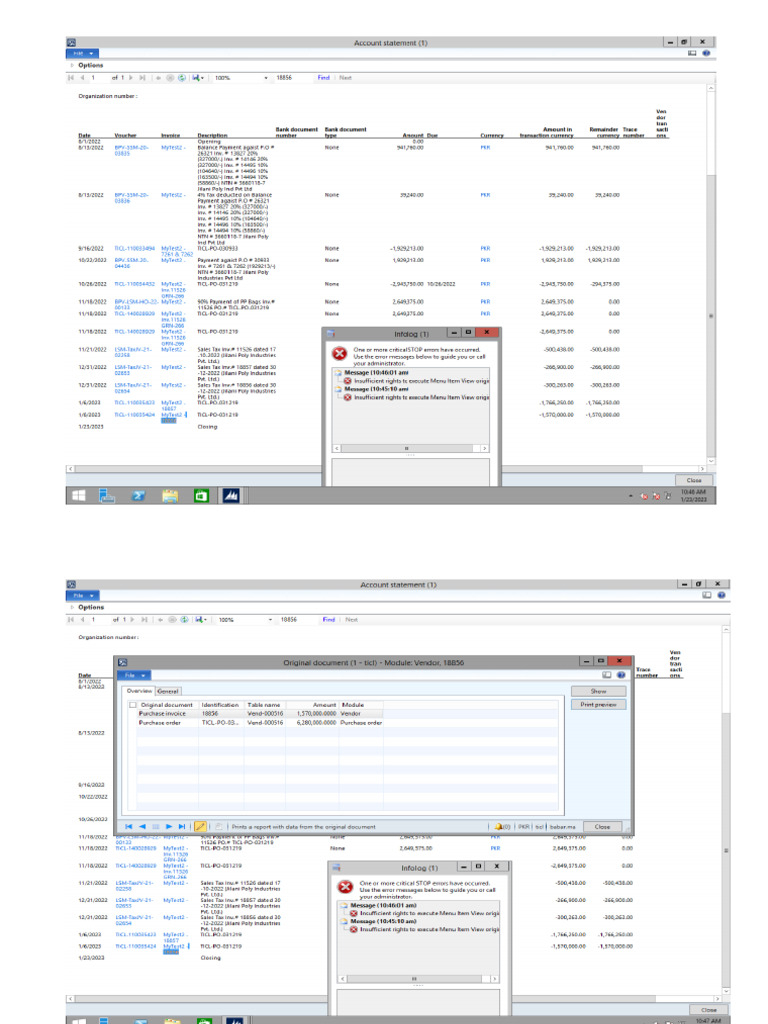Go to previous record in Original document dialog
The height and width of the screenshot is (1024, 768).
point(142,827)
